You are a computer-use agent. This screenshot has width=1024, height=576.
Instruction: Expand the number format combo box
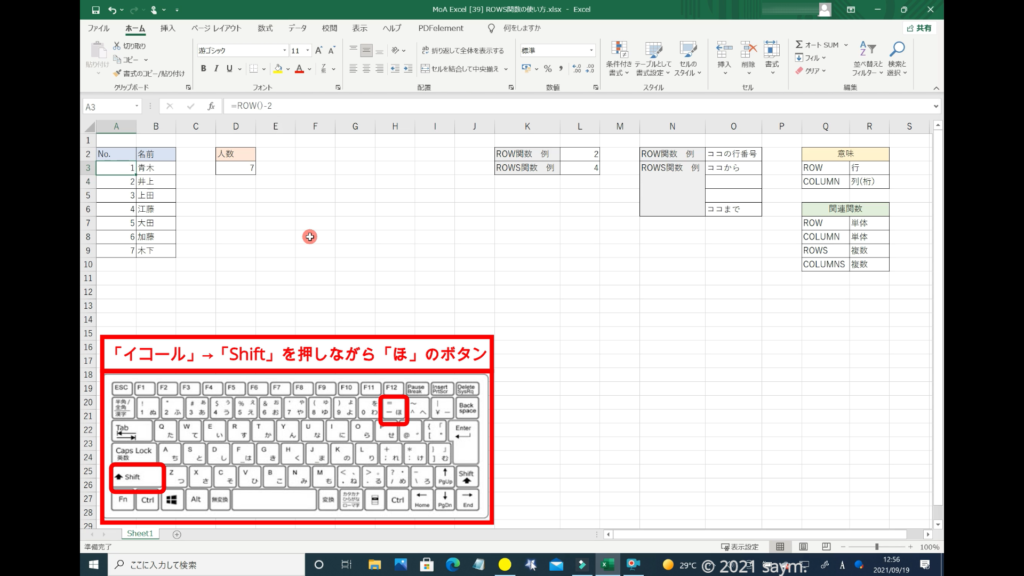[590, 50]
